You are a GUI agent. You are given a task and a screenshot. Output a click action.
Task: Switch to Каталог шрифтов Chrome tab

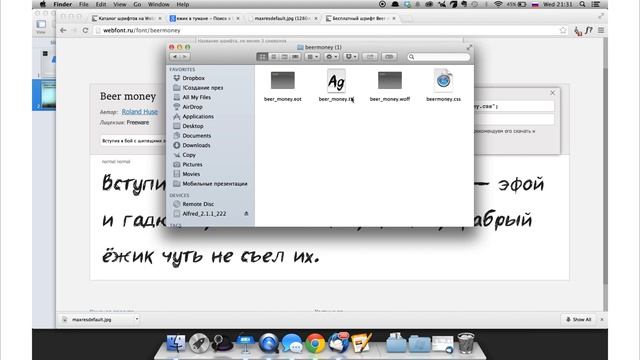127,18
